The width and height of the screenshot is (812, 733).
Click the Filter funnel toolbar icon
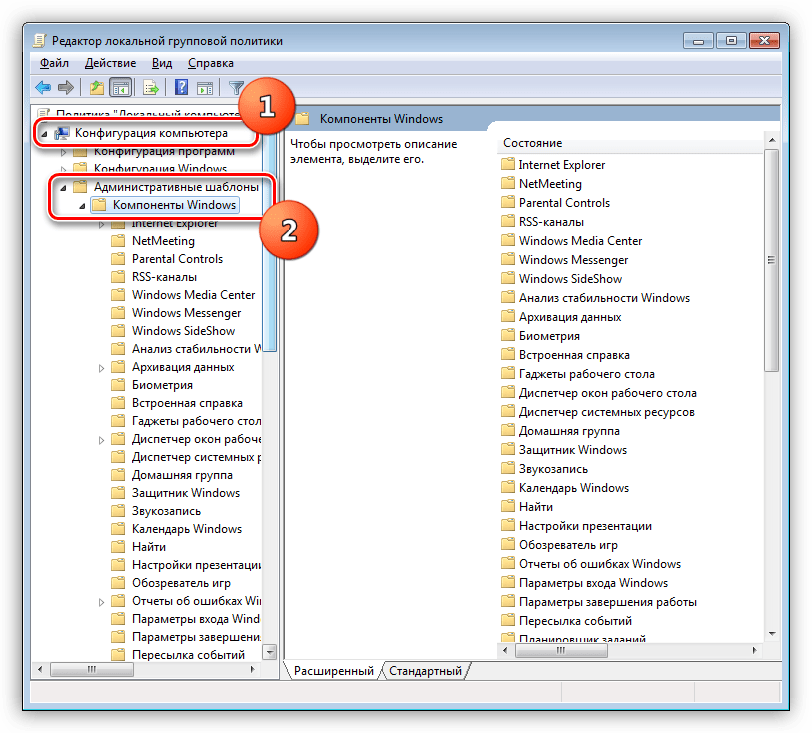(236, 87)
